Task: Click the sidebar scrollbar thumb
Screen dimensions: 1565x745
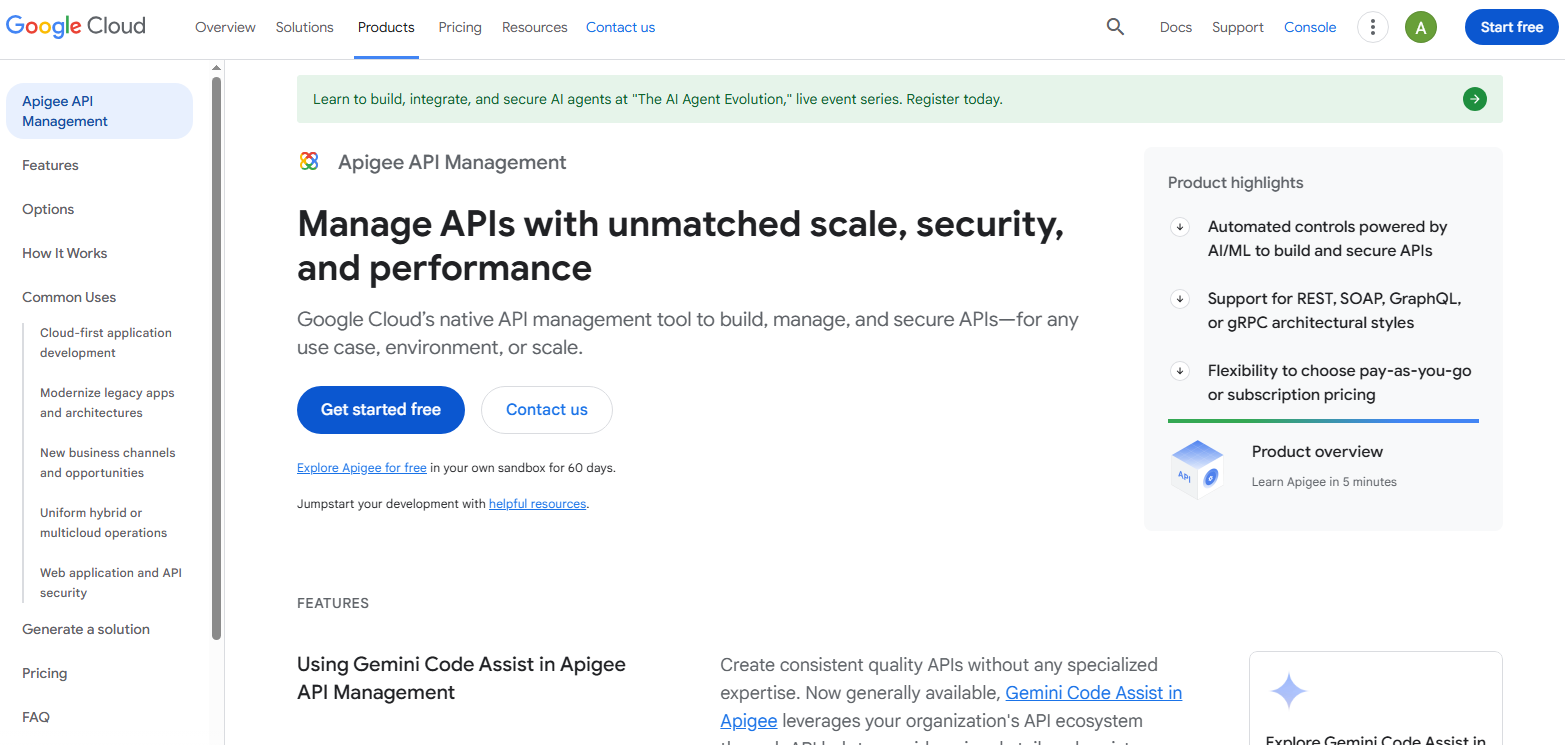Action: [215, 350]
